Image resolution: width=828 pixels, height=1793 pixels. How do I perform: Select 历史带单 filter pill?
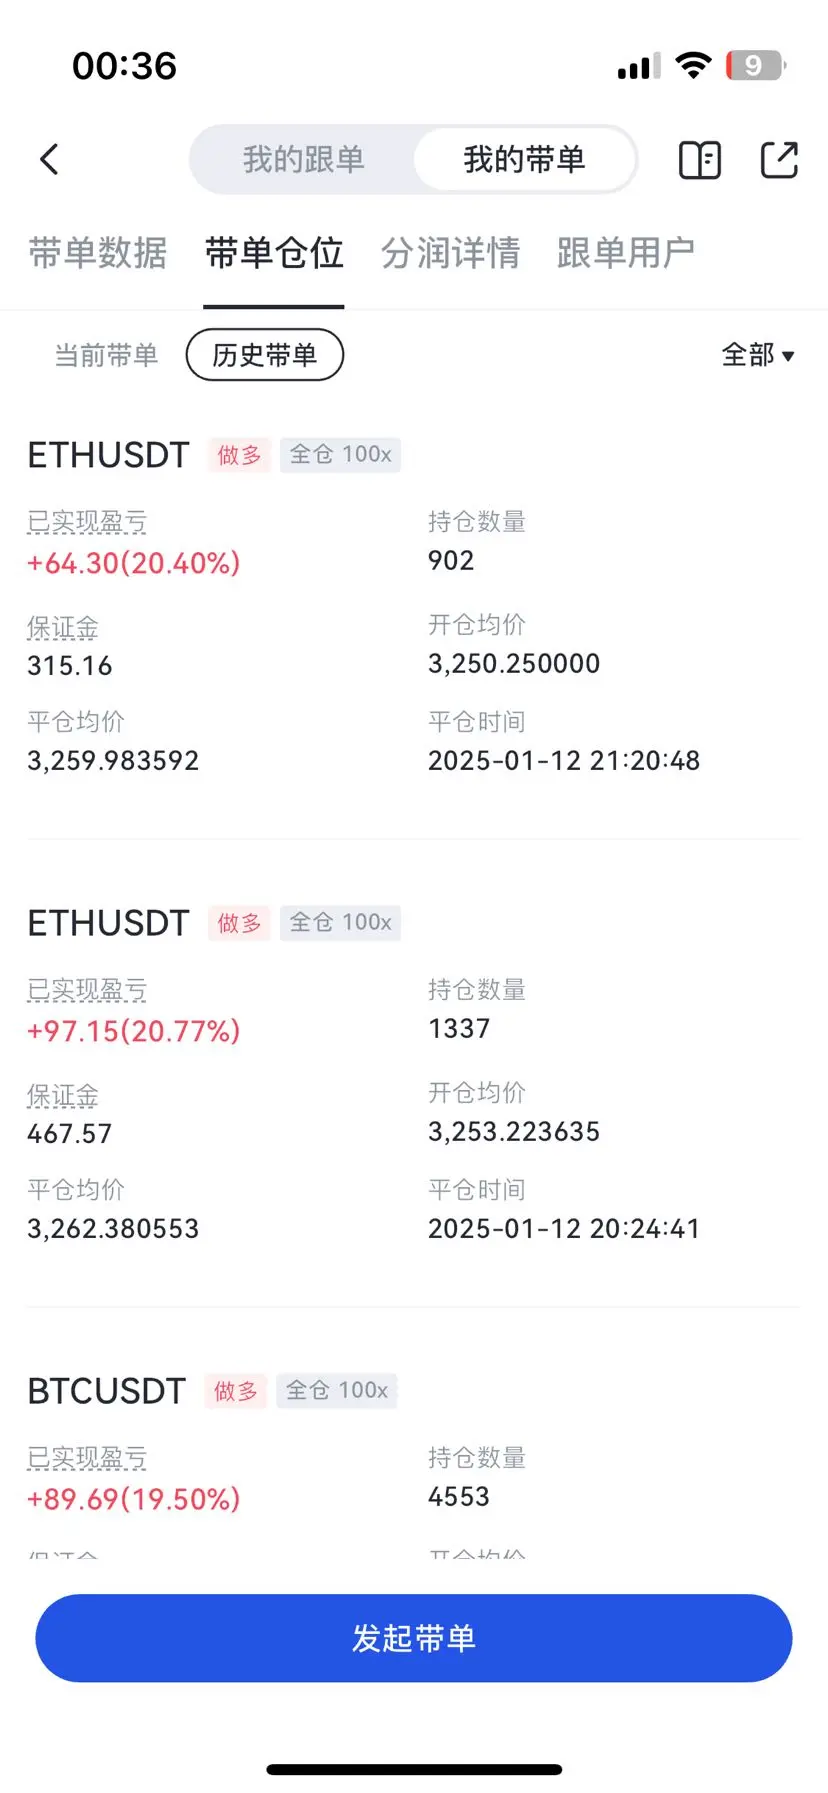point(265,355)
